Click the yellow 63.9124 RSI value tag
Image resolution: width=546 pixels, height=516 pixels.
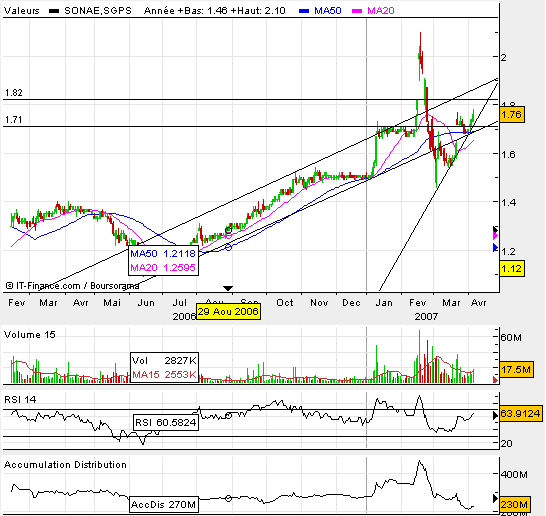tap(521, 414)
